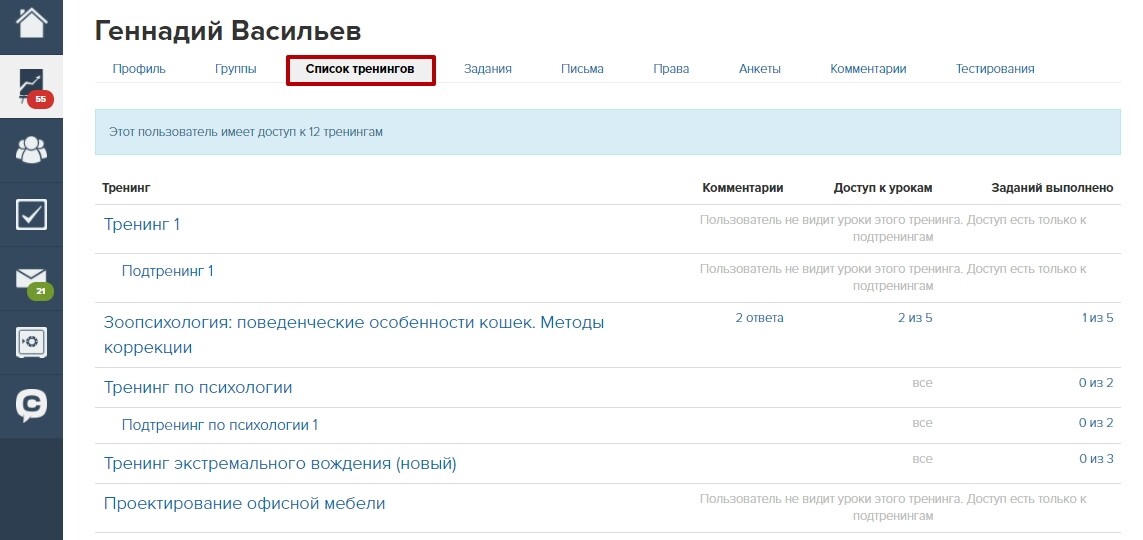Click '0 из 2' in Тренинг по психологии row

tap(1096, 383)
